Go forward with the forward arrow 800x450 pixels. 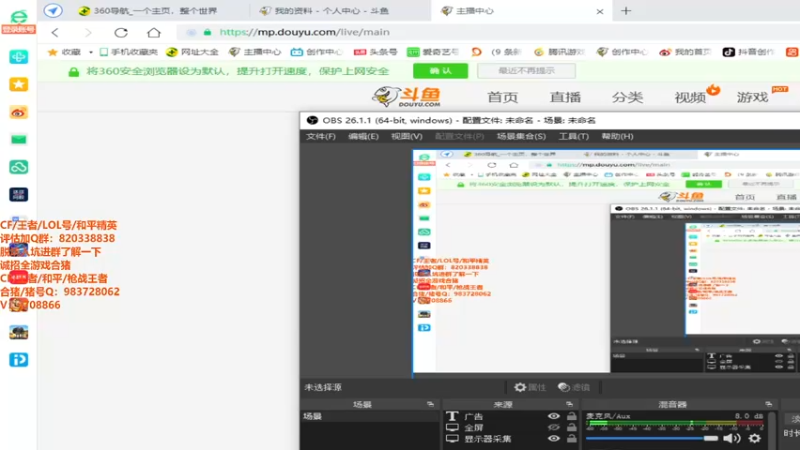pyautogui.click(x=88, y=33)
